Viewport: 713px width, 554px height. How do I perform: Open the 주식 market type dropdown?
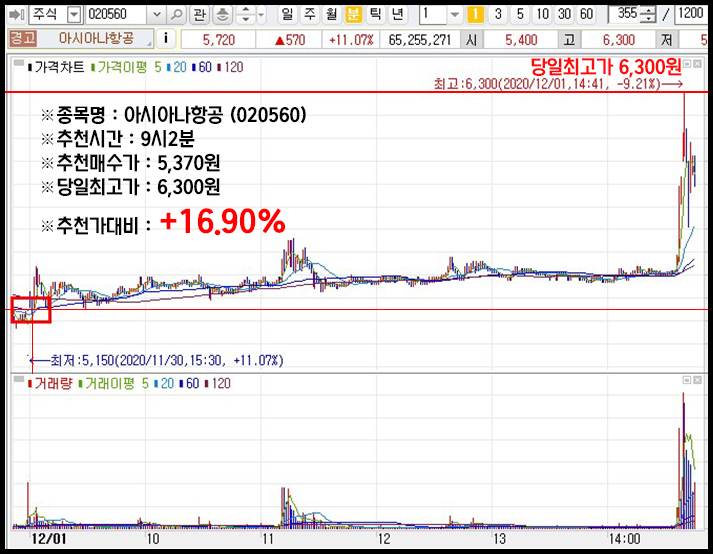pyautogui.click(x=74, y=15)
